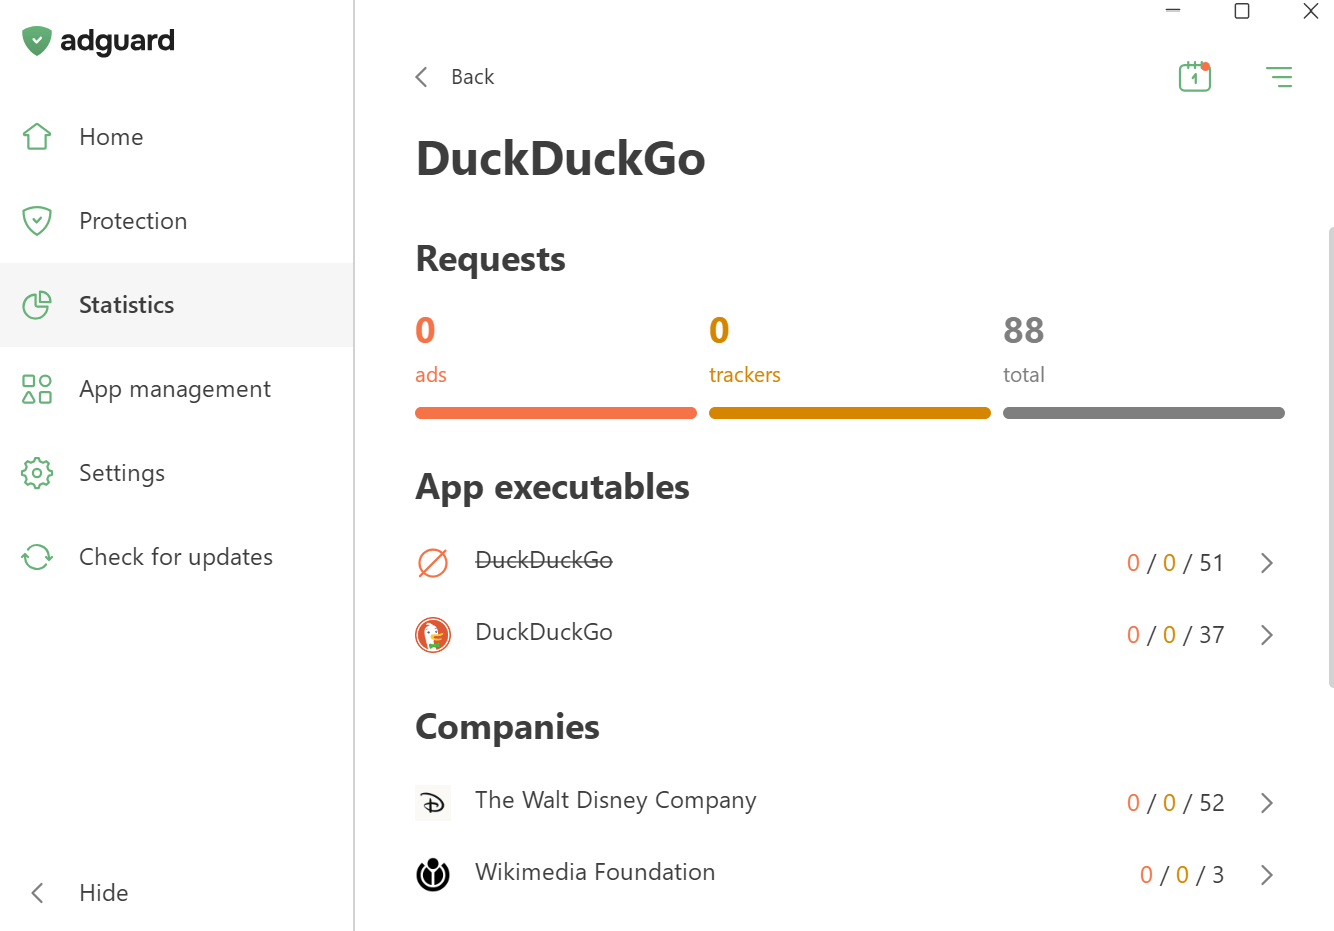
Task: Go to the Home section
Action: click(x=110, y=137)
